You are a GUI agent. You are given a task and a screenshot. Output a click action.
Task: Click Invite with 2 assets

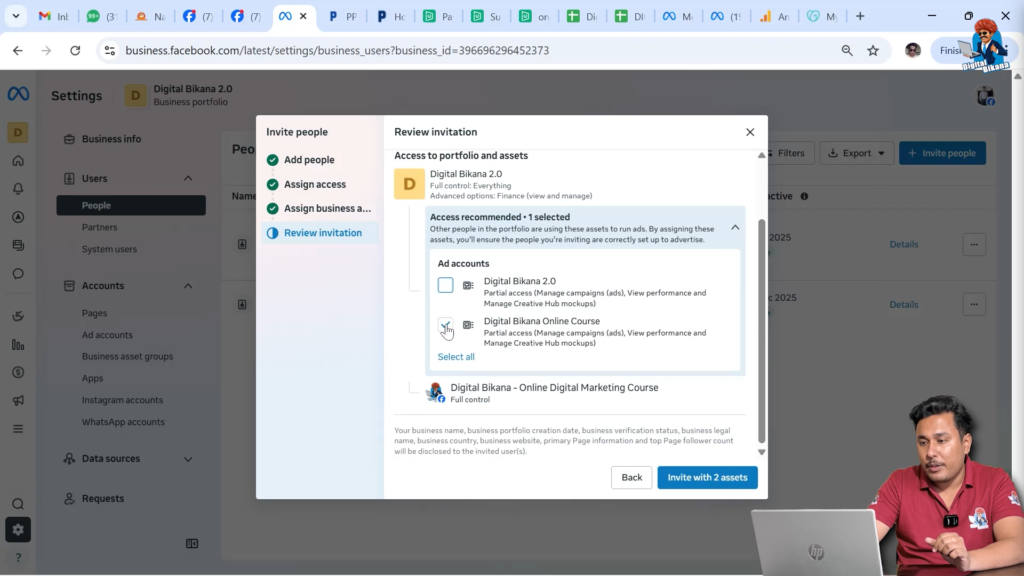pos(707,477)
